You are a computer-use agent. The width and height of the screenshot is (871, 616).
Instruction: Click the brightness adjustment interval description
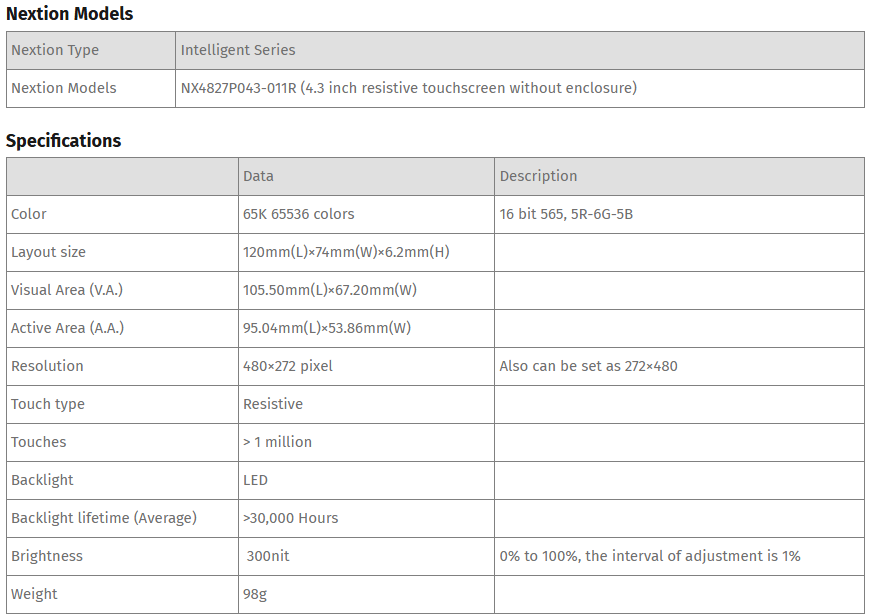click(650, 556)
